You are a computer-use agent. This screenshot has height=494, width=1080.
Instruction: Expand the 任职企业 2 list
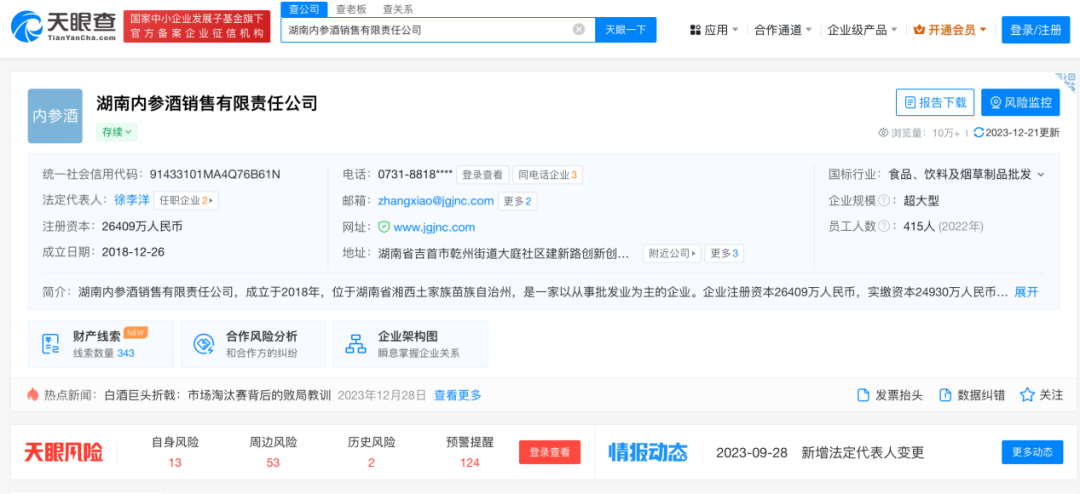(x=186, y=200)
